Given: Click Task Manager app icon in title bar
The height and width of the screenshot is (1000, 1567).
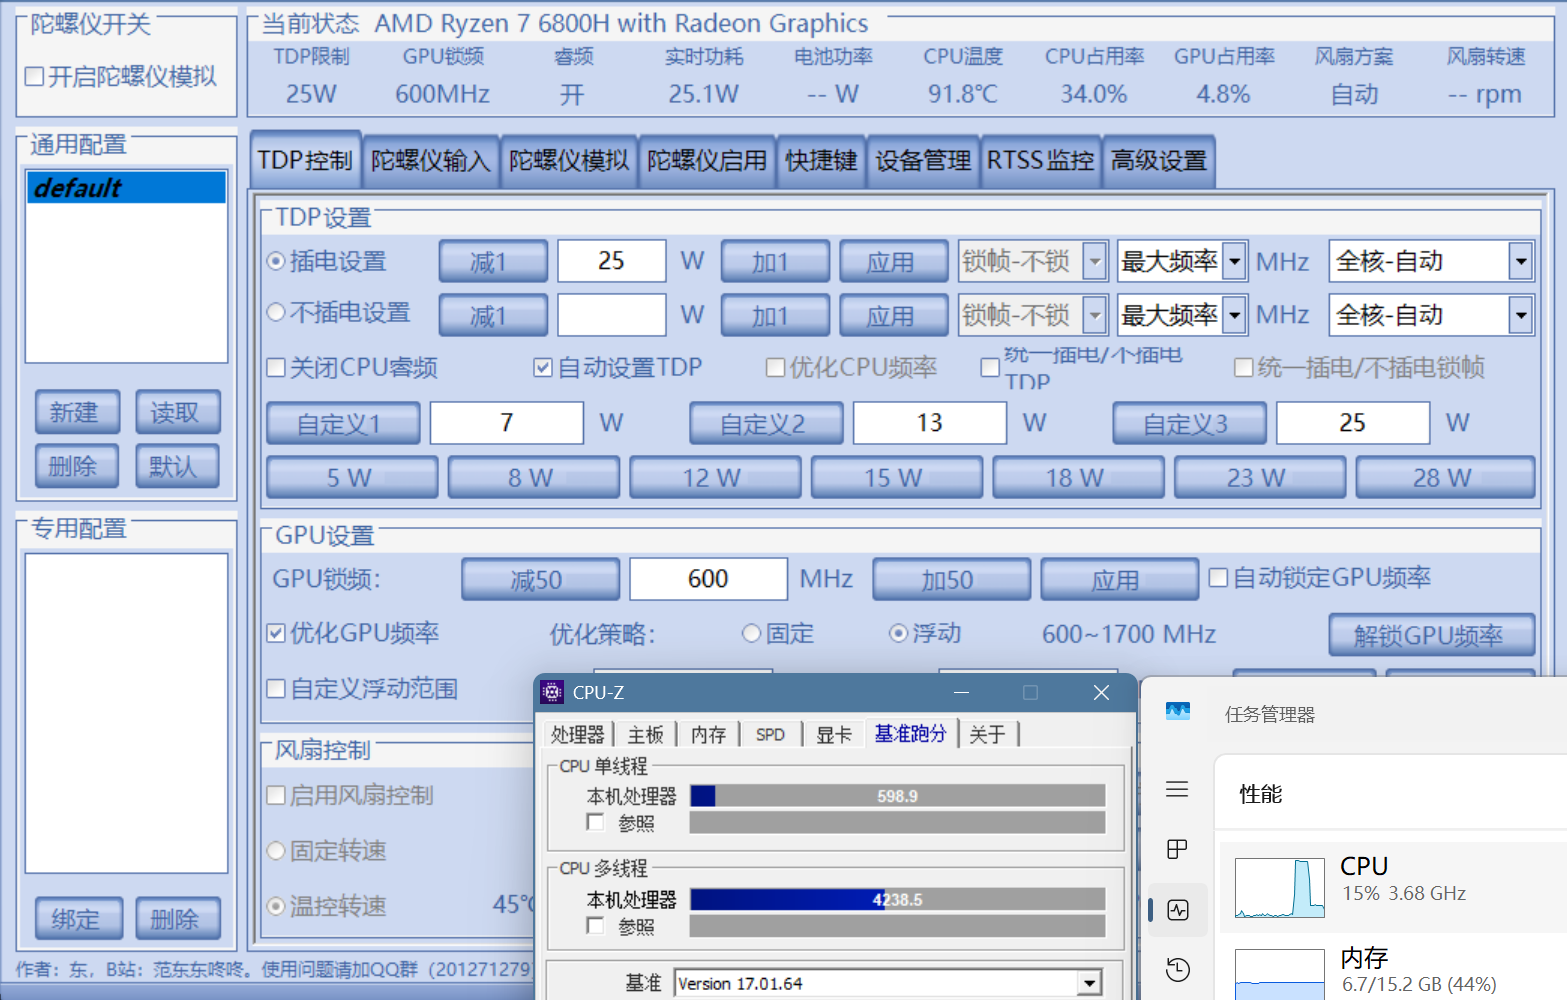Looking at the screenshot, I should [x=1178, y=711].
